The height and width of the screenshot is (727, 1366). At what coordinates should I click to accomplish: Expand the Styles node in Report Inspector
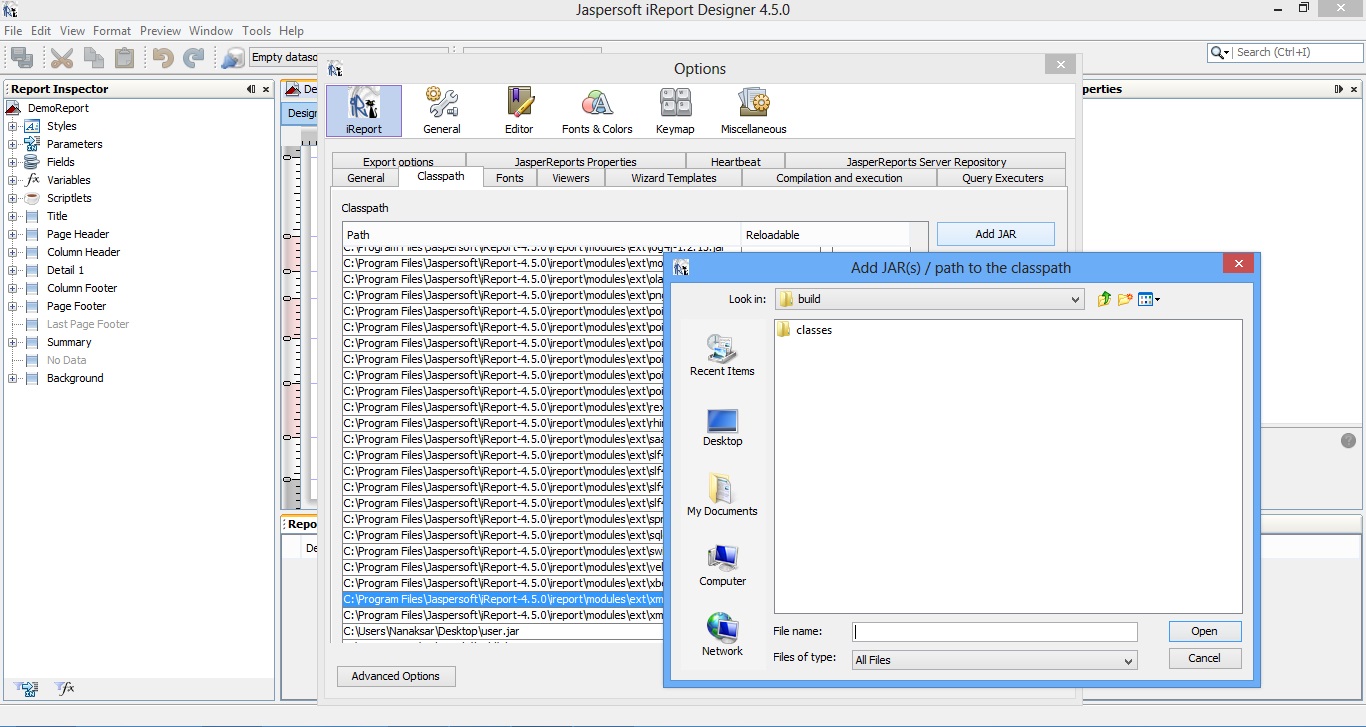pos(14,126)
